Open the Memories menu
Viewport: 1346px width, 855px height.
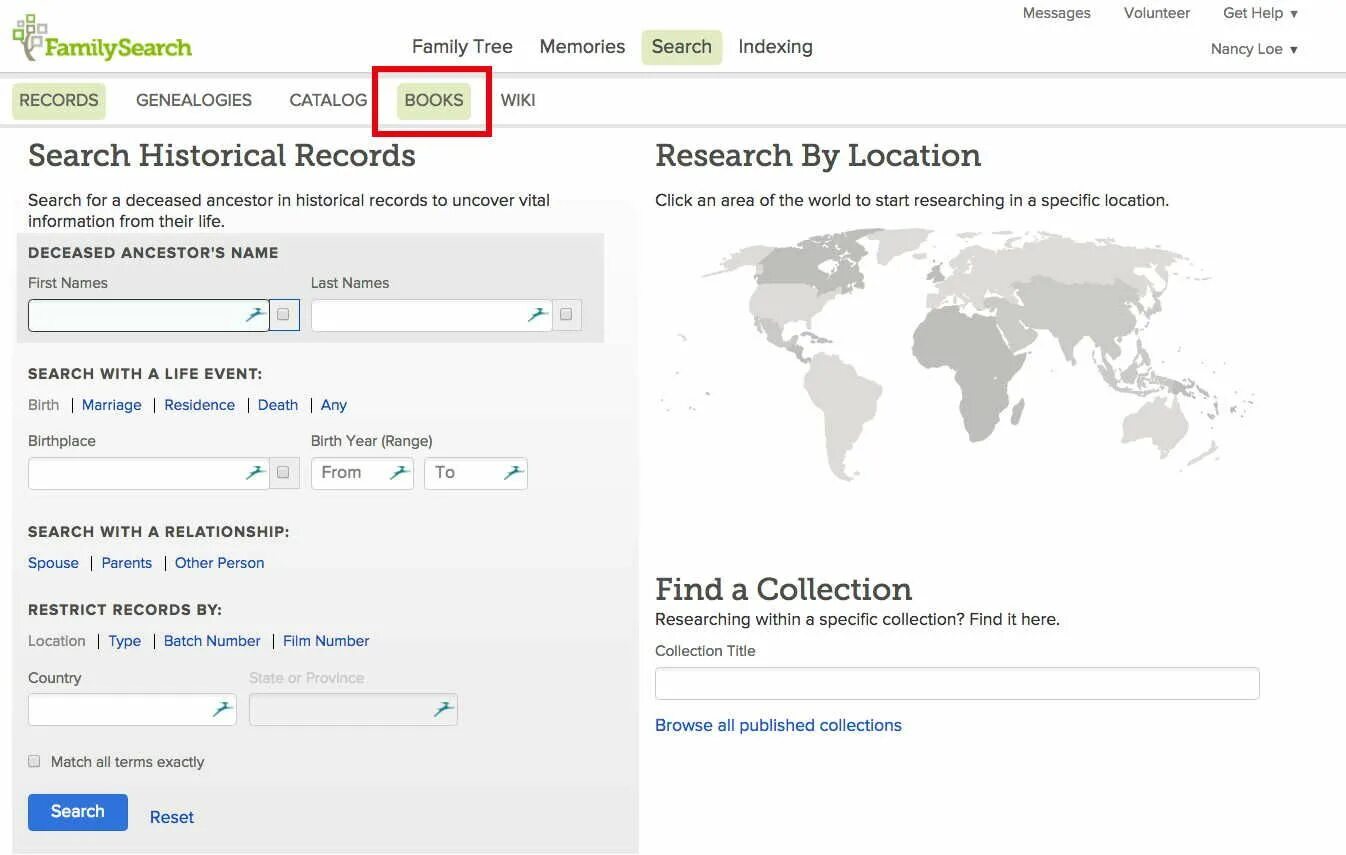coord(582,47)
